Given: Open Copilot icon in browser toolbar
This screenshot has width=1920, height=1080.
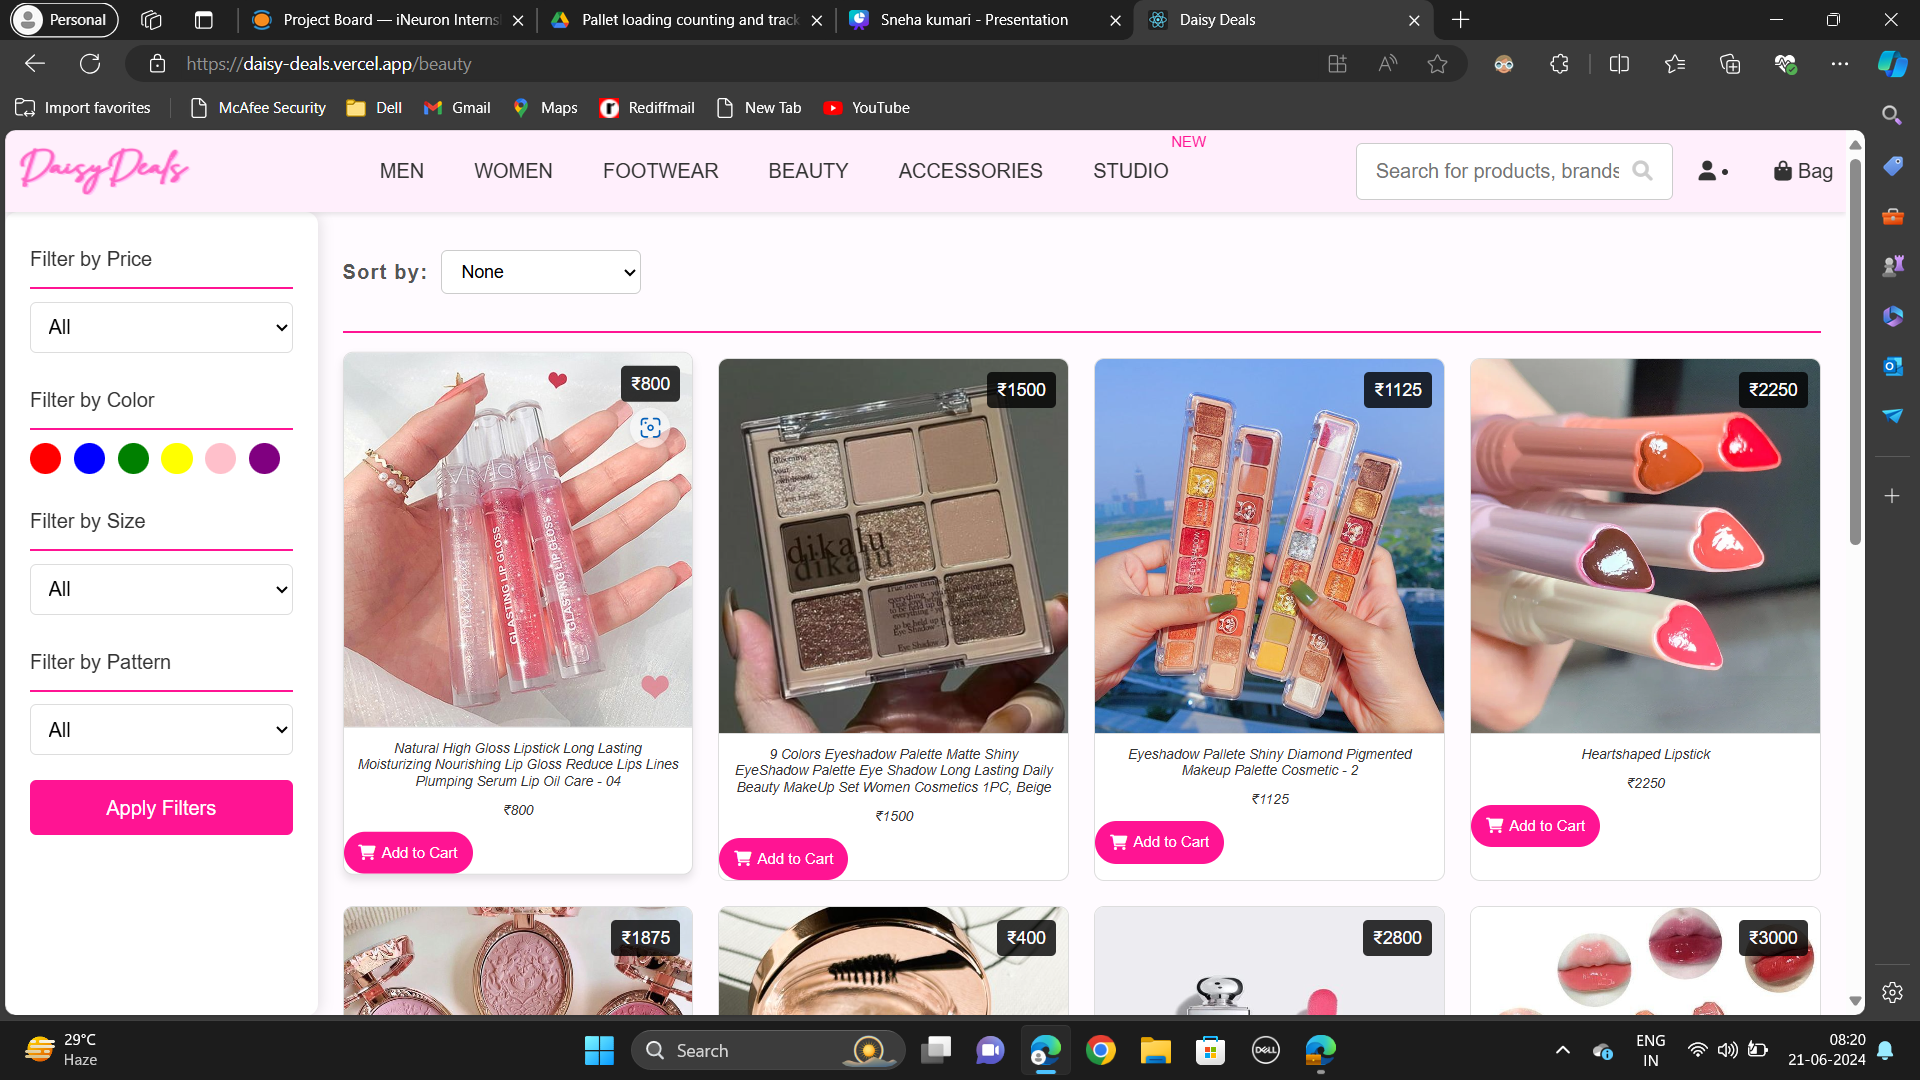Looking at the screenshot, I should click(1891, 64).
